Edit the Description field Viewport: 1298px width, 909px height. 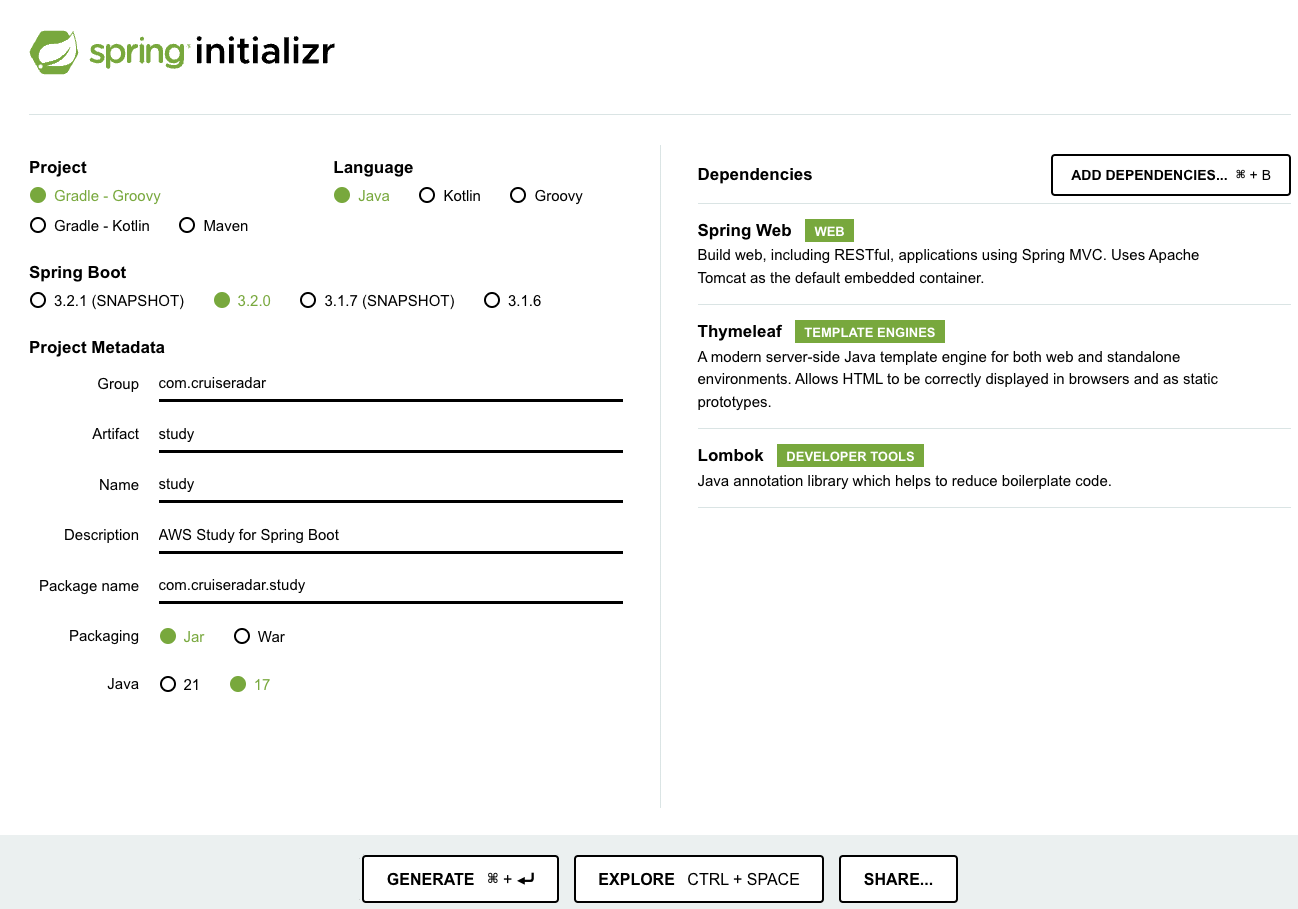[390, 536]
